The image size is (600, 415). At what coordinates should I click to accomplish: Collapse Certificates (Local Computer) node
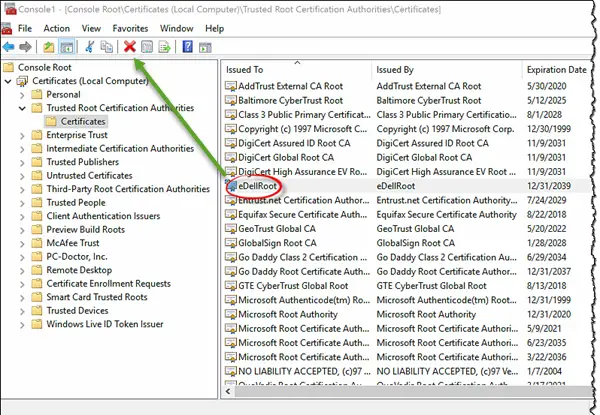[x=8, y=81]
